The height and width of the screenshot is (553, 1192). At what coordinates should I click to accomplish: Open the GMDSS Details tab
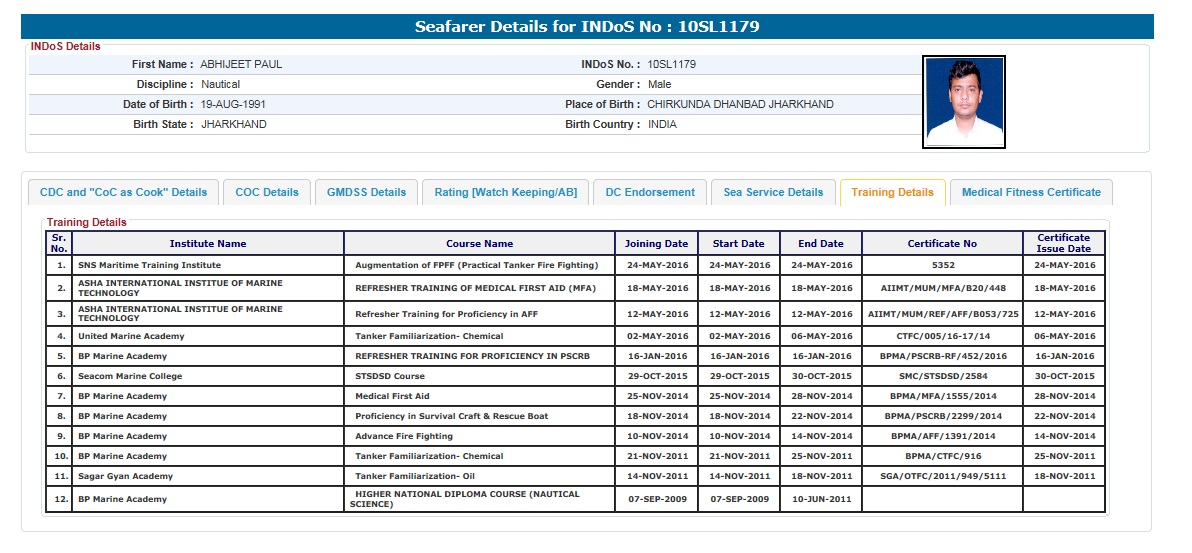(366, 192)
